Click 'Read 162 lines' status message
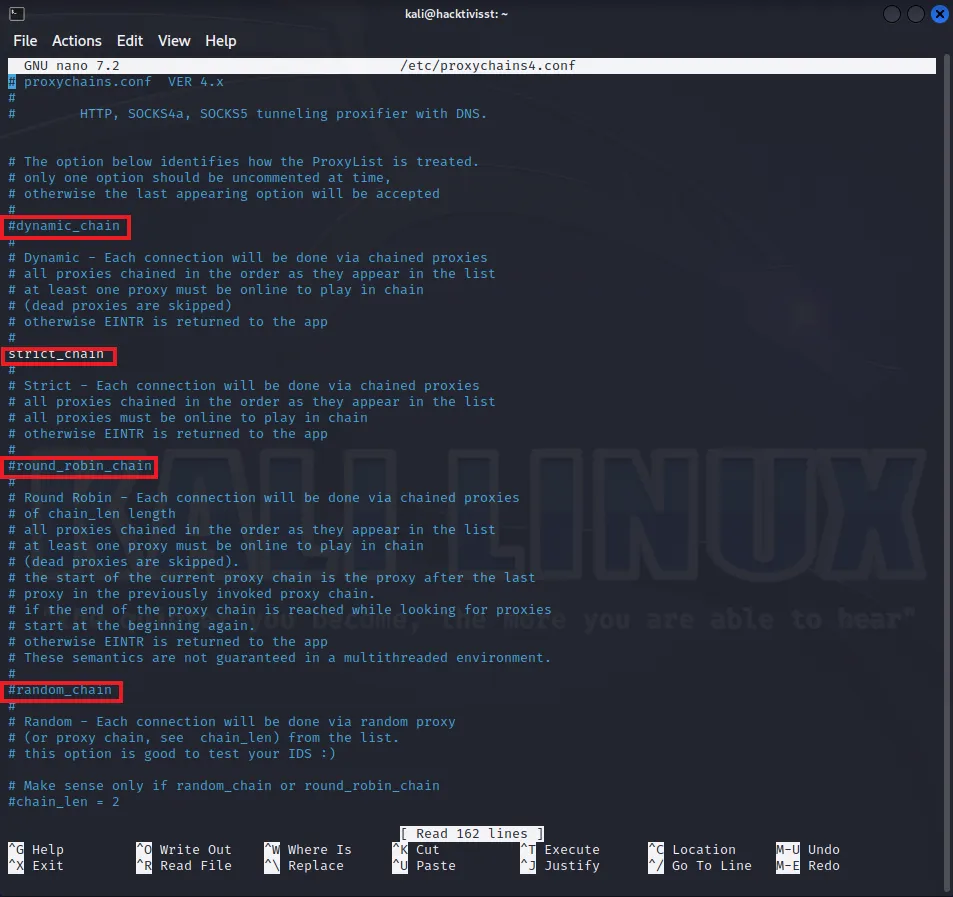953x897 pixels. coord(472,834)
